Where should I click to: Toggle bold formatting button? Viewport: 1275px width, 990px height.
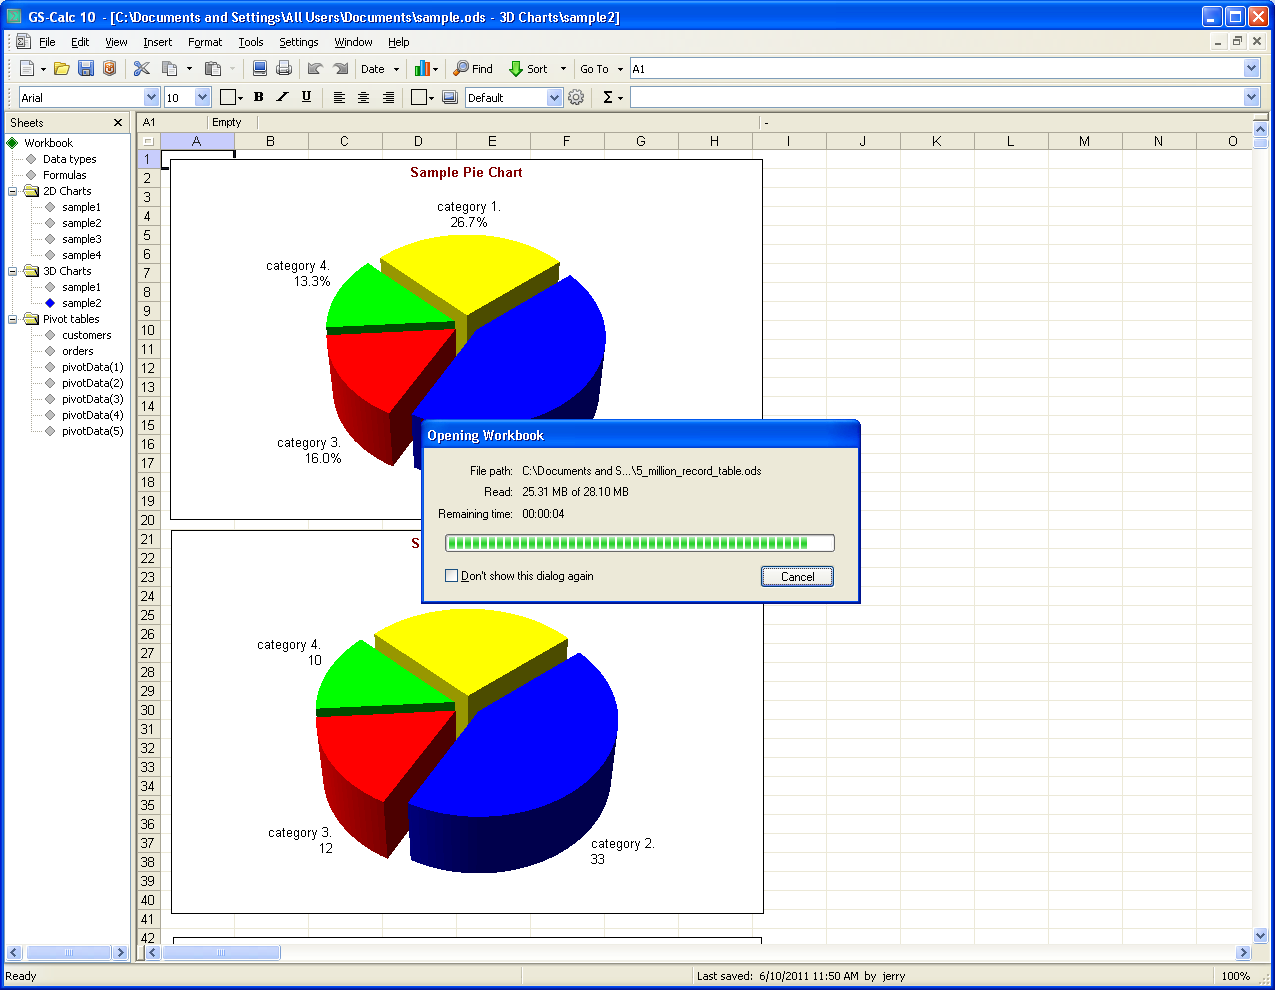click(x=259, y=97)
